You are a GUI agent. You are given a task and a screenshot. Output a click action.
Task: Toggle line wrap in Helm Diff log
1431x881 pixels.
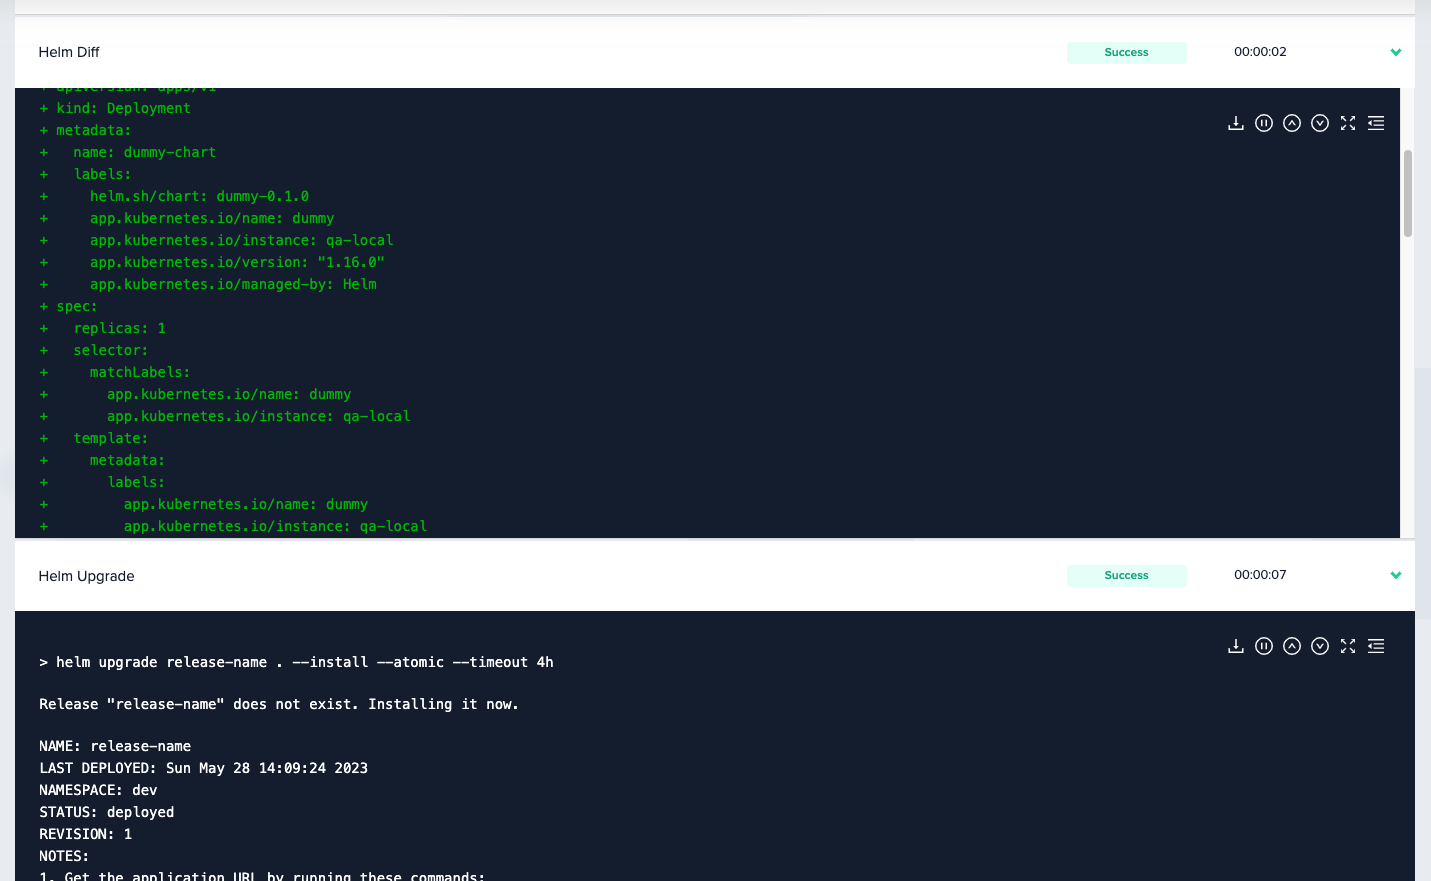pyautogui.click(x=1376, y=123)
